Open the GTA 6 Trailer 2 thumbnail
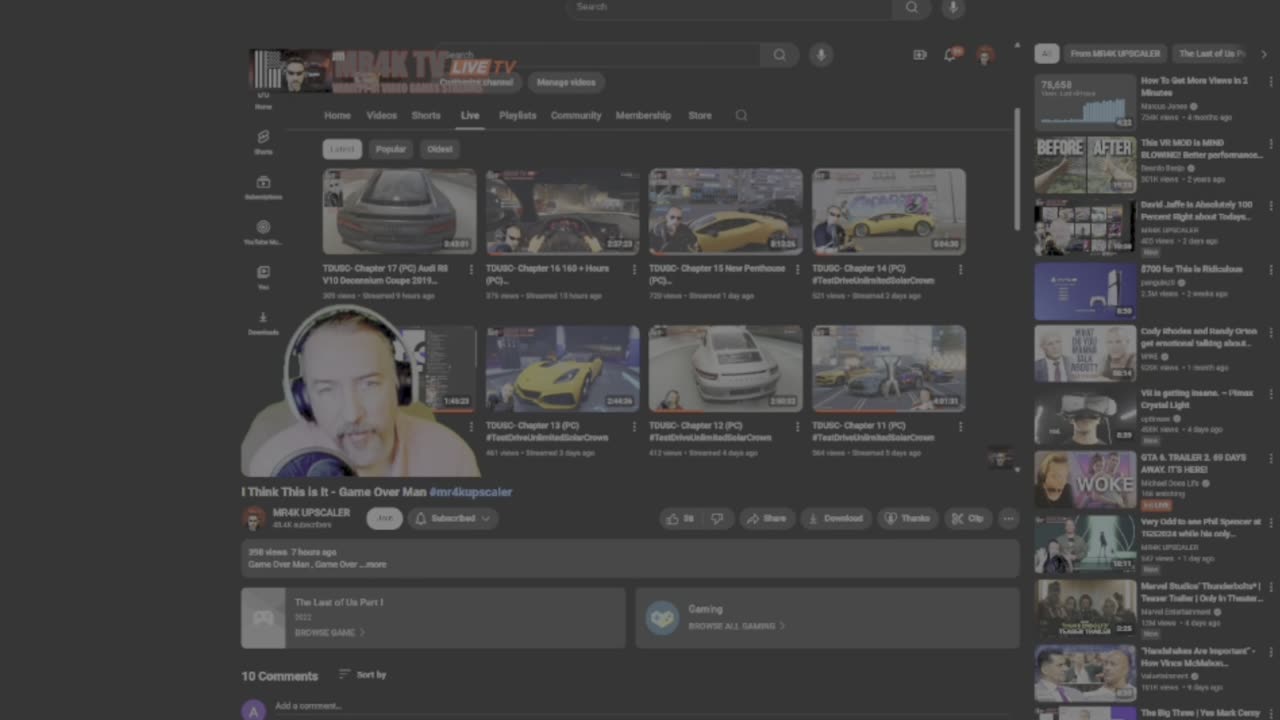This screenshot has height=720, width=1280. [1085, 480]
